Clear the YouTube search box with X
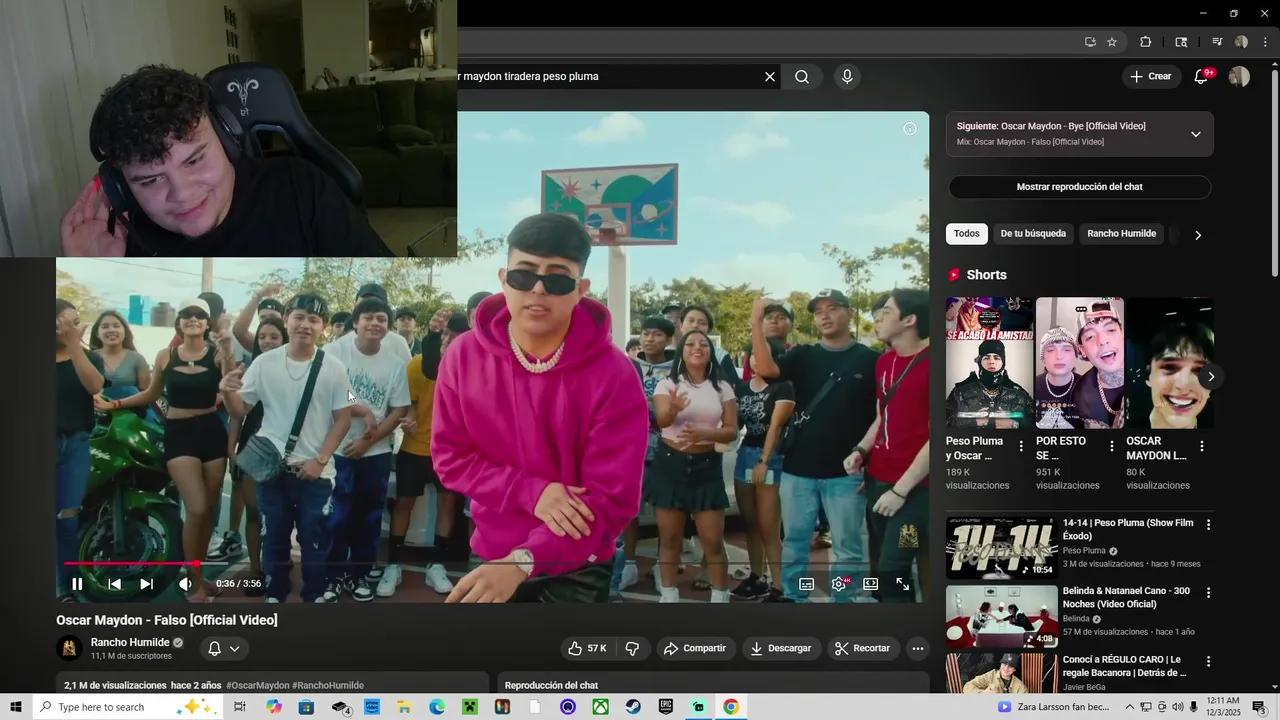The width and height of the screenshot is (1280, 720). click(x=770, y=77)
